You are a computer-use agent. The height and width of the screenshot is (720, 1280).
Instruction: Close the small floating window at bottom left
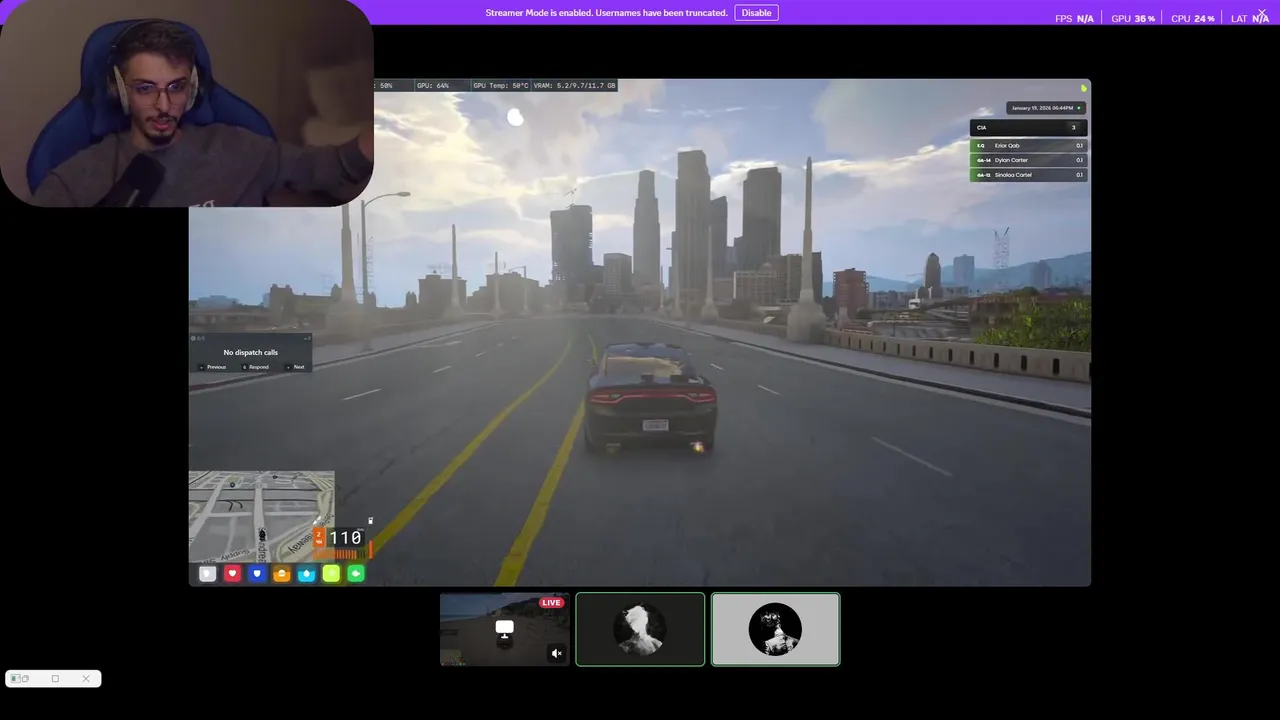(86, 679)
